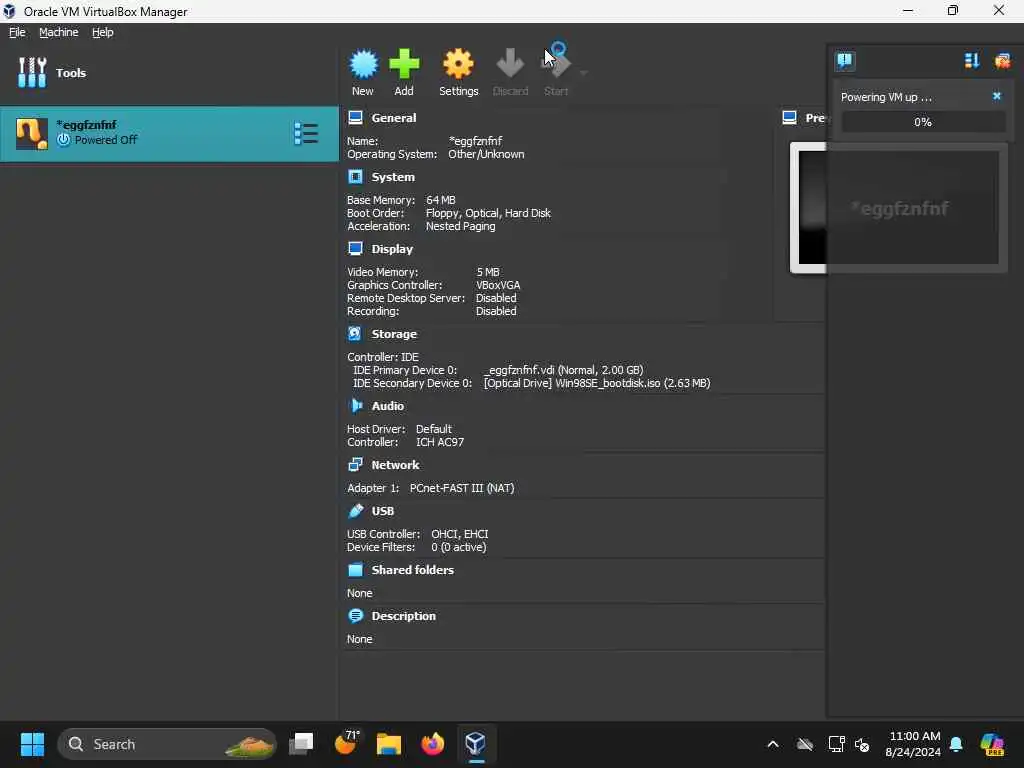The image size is (1024, 768).
Task: Click the Description section speech icon
Action: [355, 616]
